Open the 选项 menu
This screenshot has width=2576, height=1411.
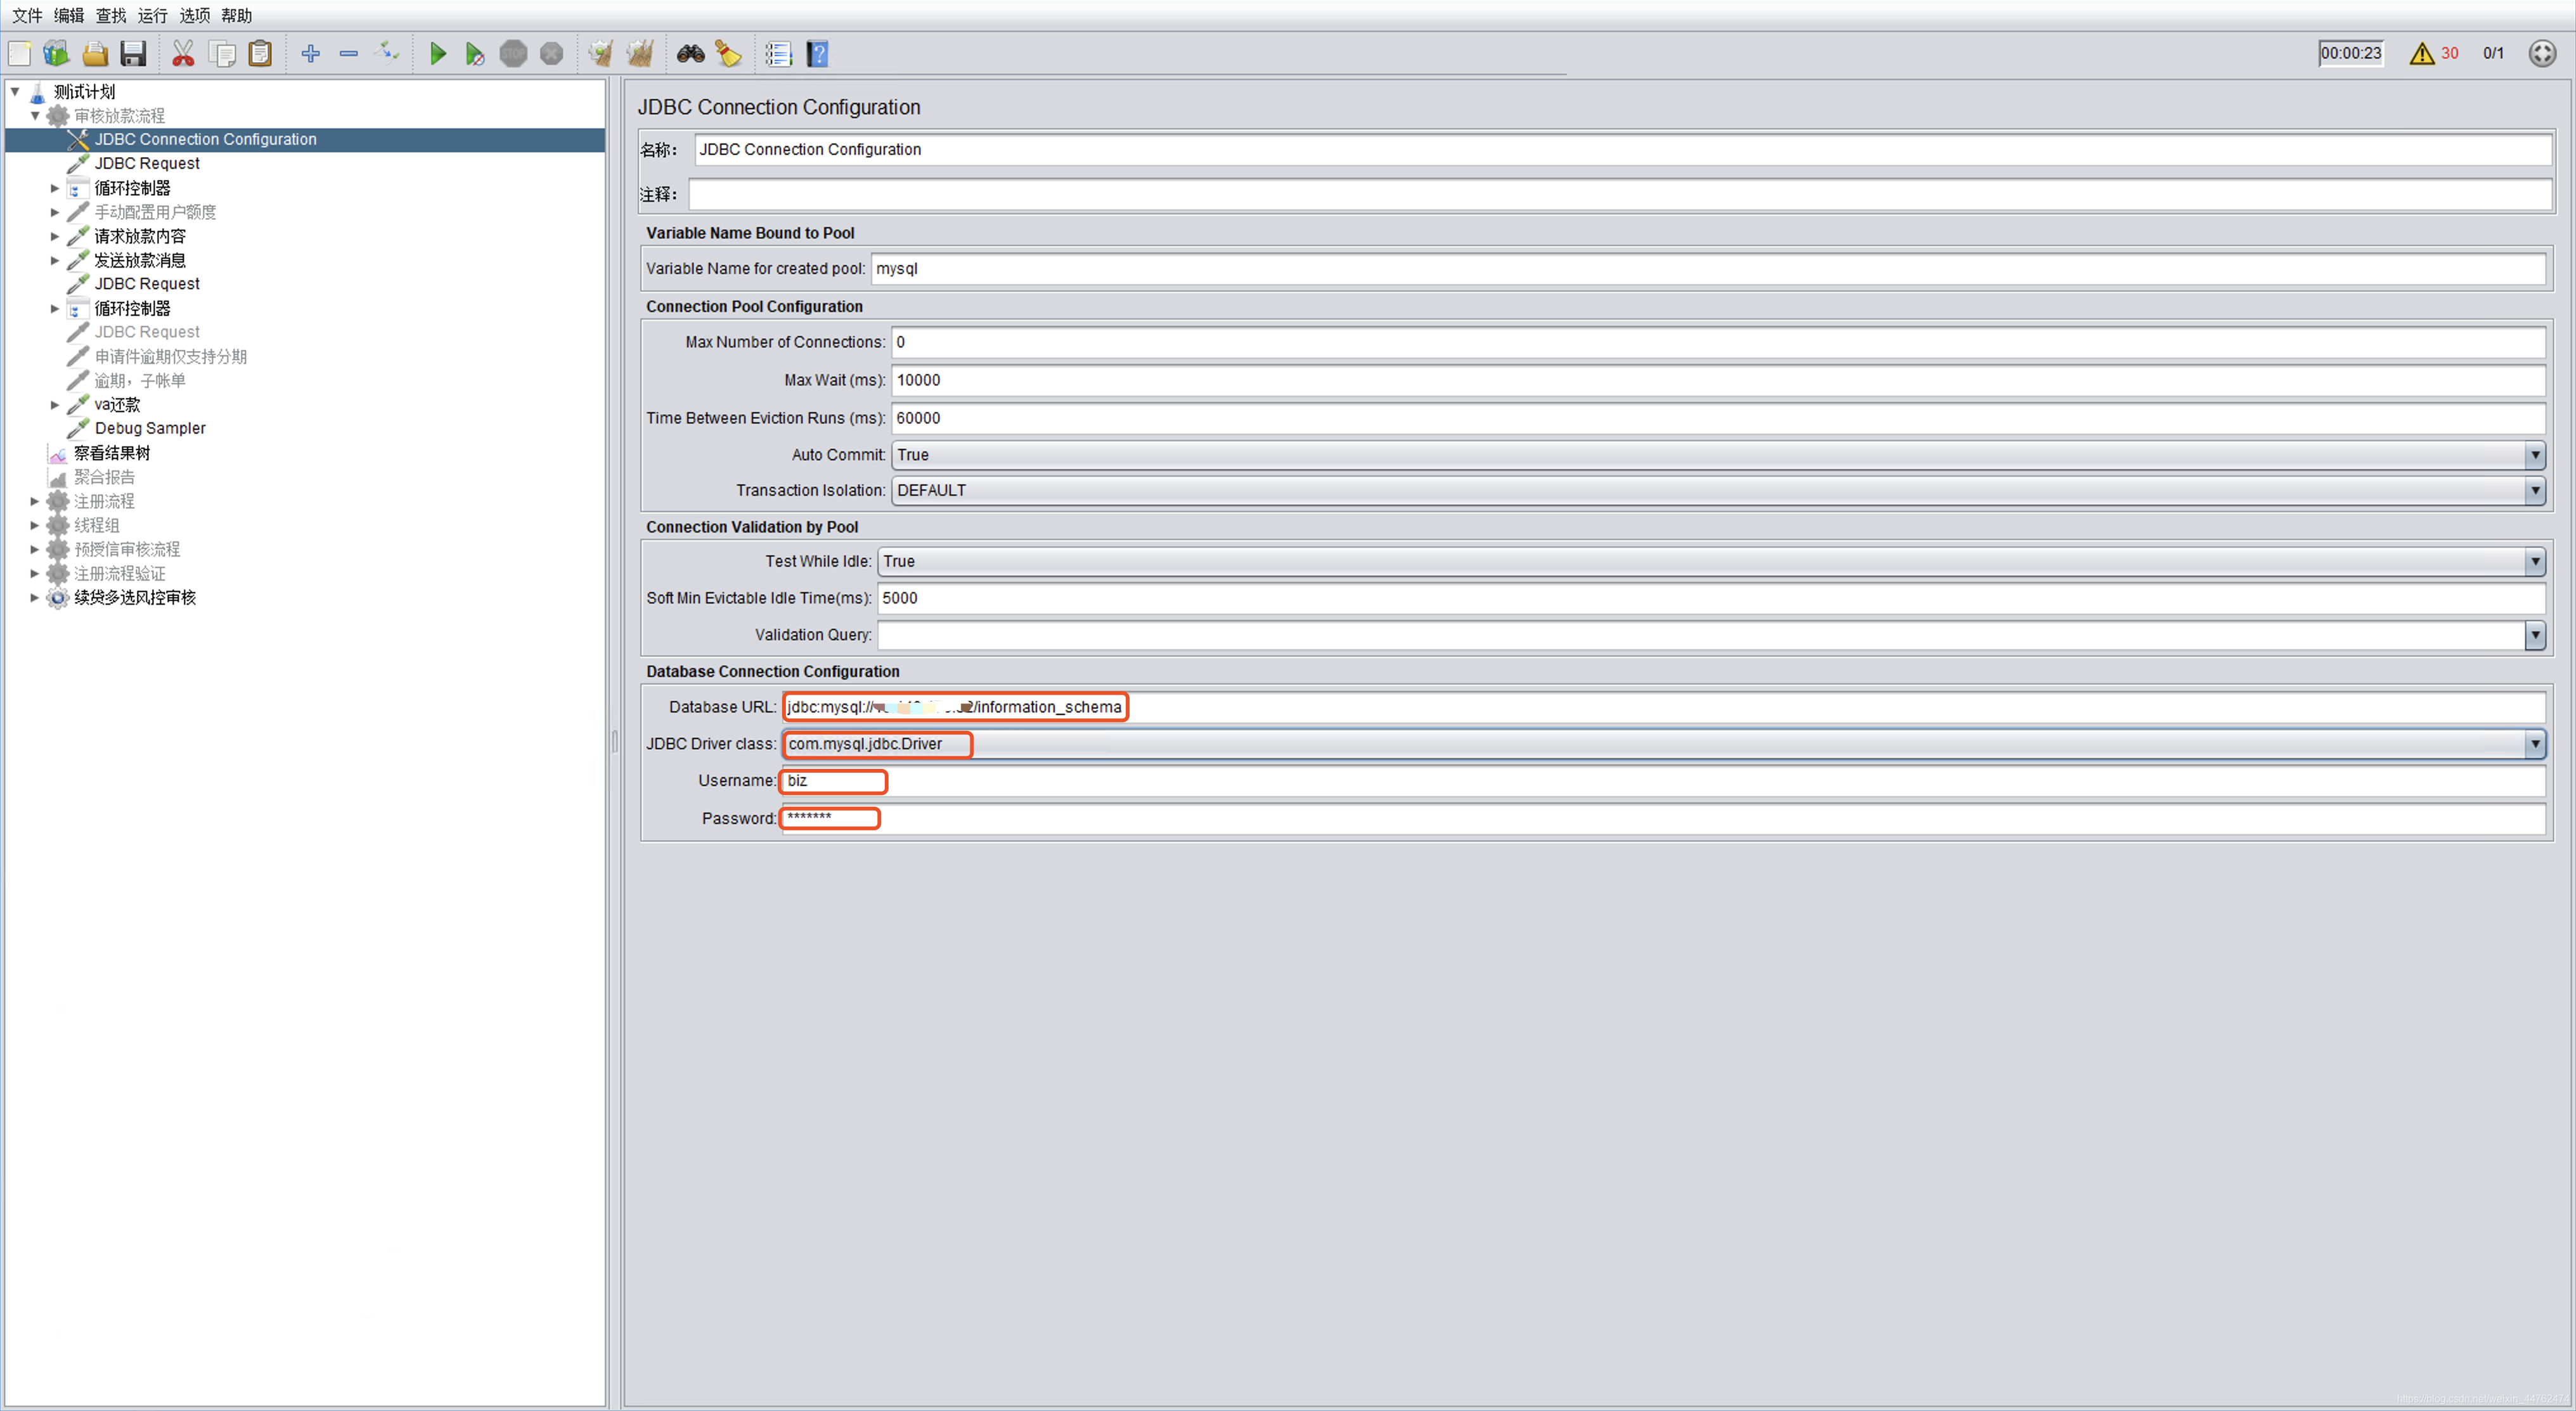tap(194, 15)
